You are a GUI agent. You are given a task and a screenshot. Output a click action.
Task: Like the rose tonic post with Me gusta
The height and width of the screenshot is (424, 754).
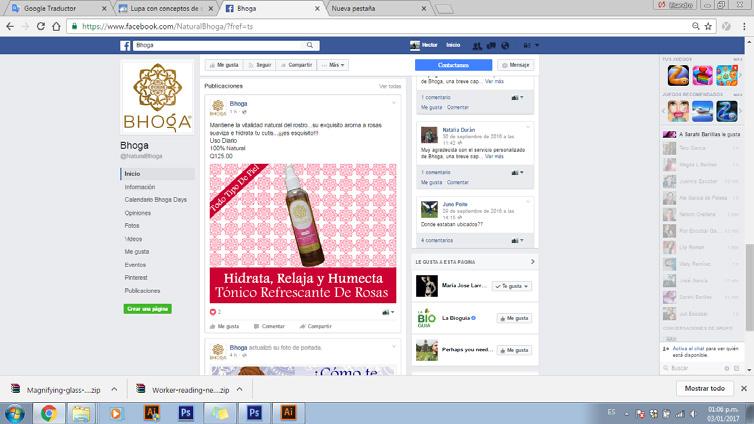(x=224, y=326)
